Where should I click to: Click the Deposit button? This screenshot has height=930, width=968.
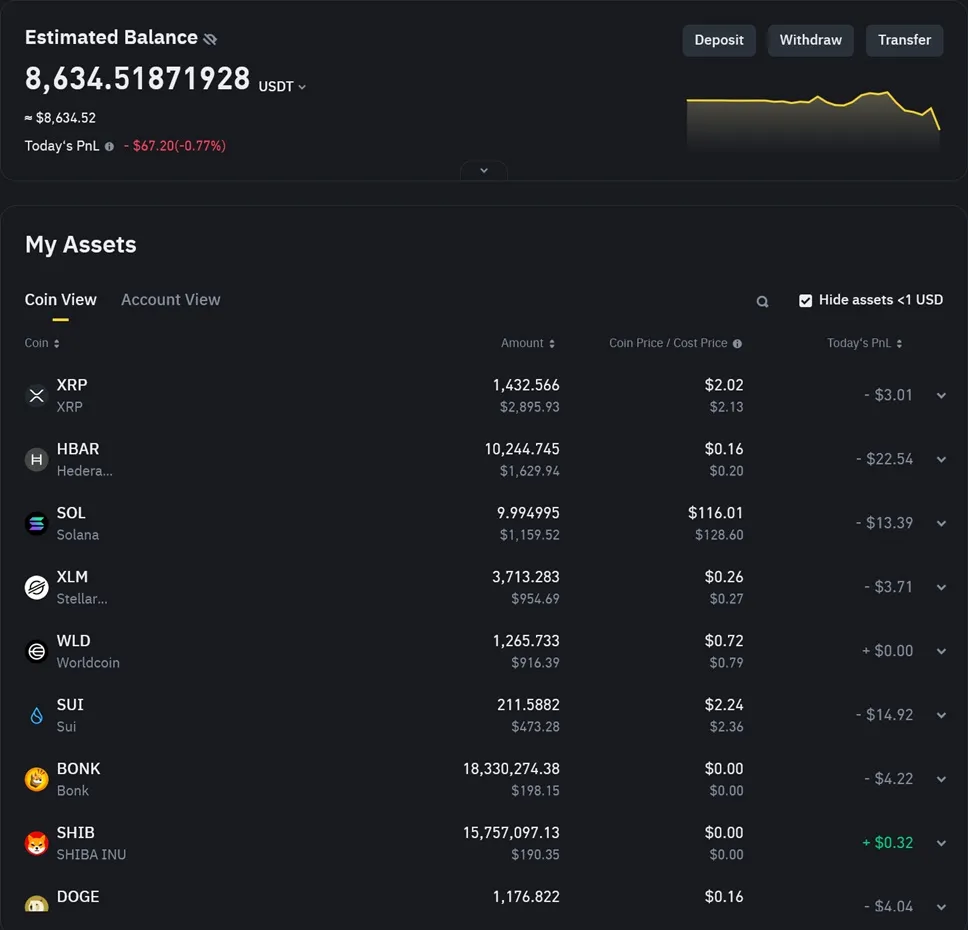click(x=719, y=40)
